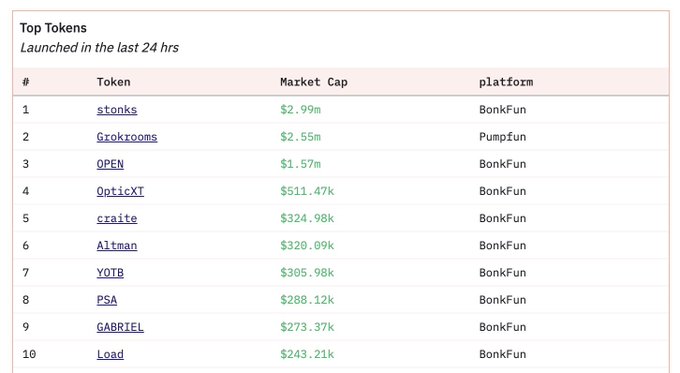Open the craite token link
680x373 pixels.
click(117, 218)
